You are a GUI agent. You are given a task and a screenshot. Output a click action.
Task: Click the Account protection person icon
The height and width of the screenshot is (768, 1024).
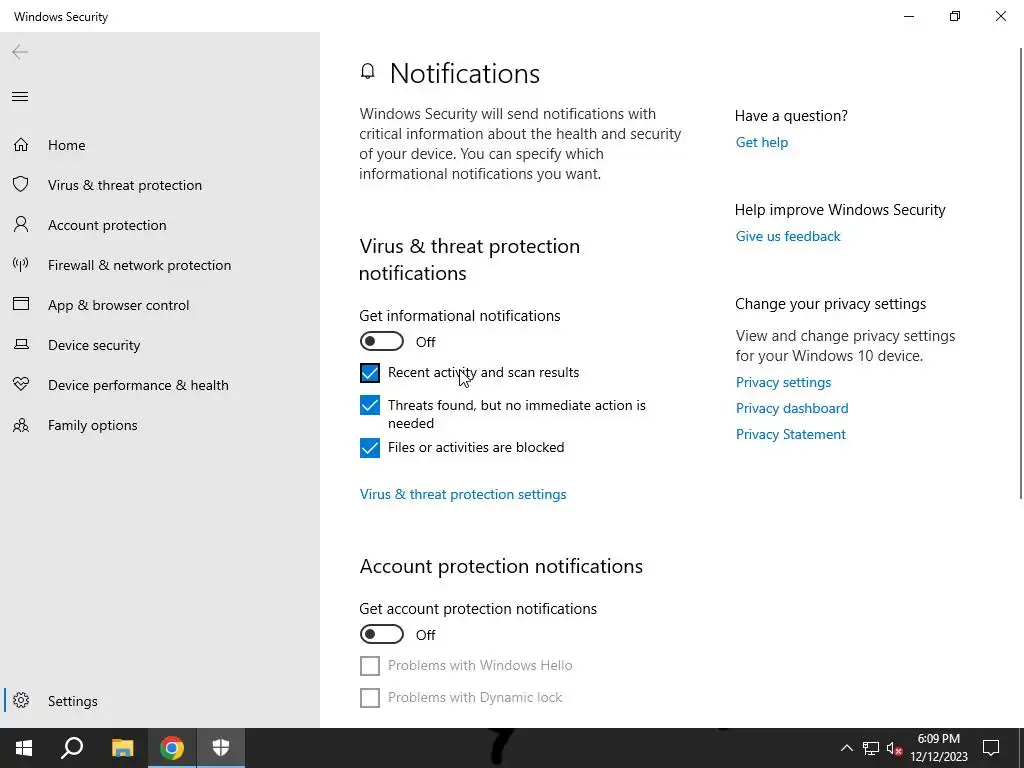pyautogui.click(x=21, y=225)
